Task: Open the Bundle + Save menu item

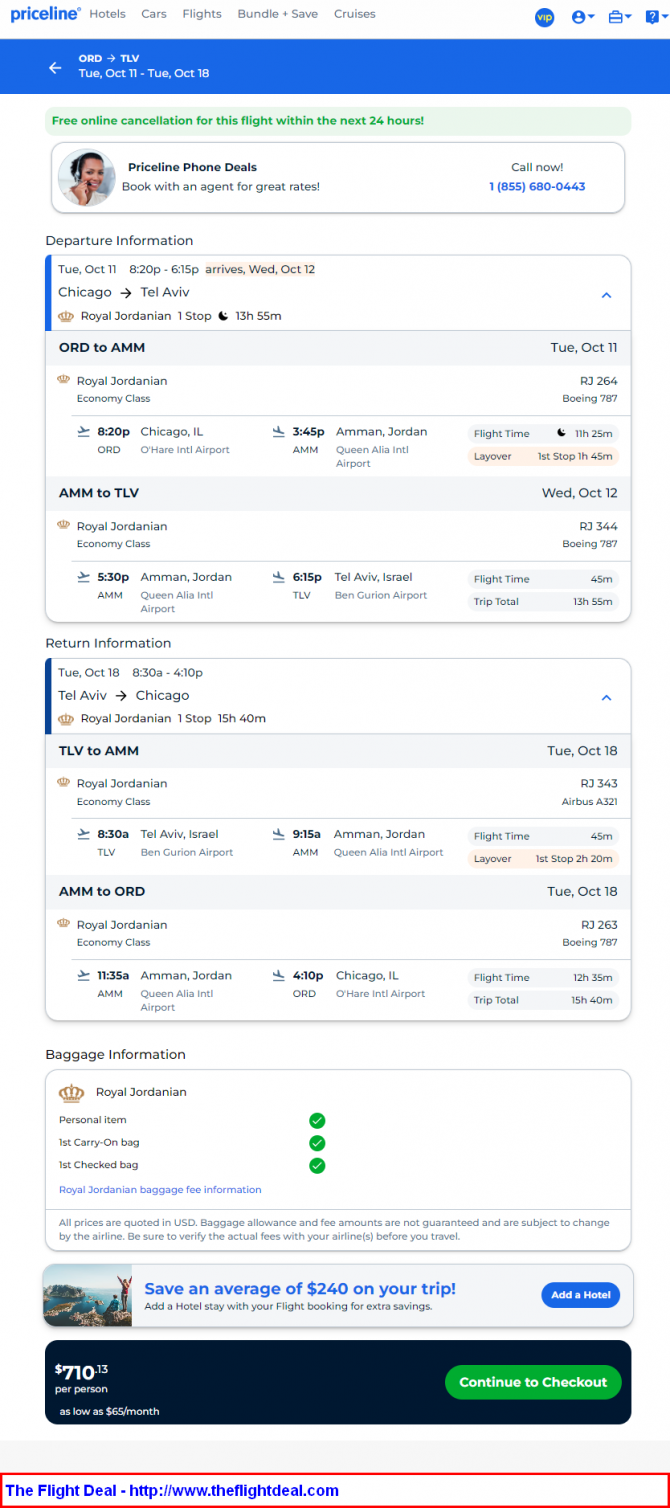Action: tap(278, 14)
